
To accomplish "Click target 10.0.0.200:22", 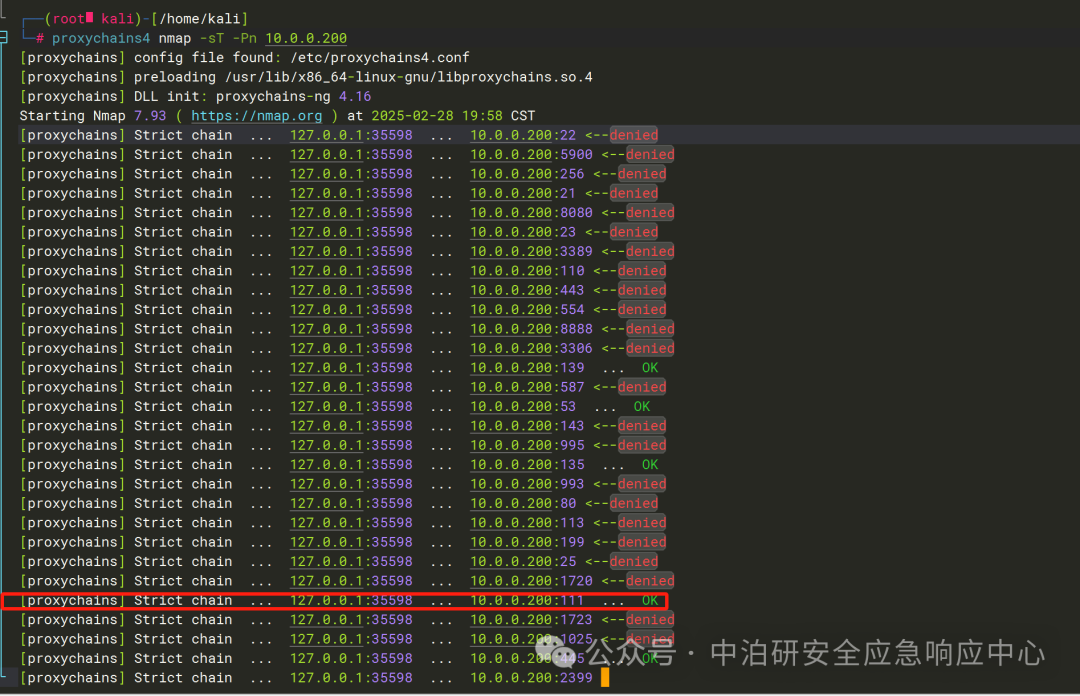I will pyautogui.click(x=523, y=135).
